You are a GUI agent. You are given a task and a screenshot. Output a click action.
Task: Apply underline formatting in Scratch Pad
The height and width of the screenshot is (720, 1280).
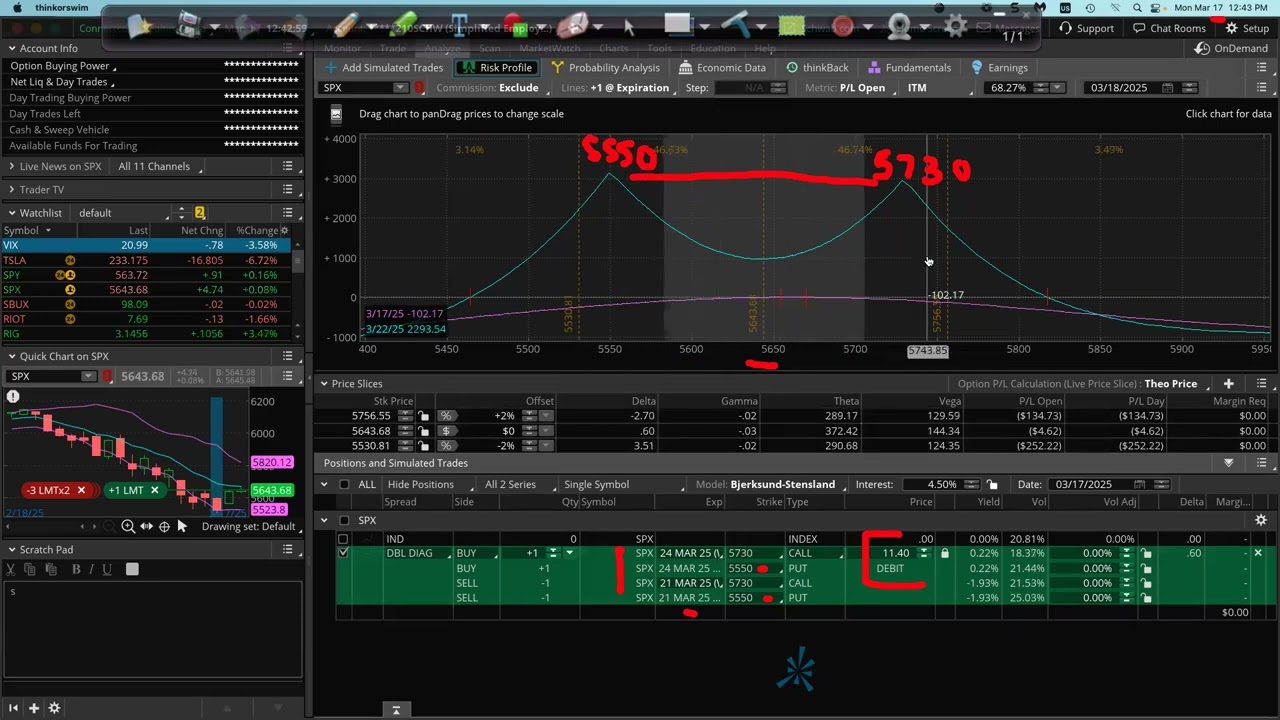105,569
